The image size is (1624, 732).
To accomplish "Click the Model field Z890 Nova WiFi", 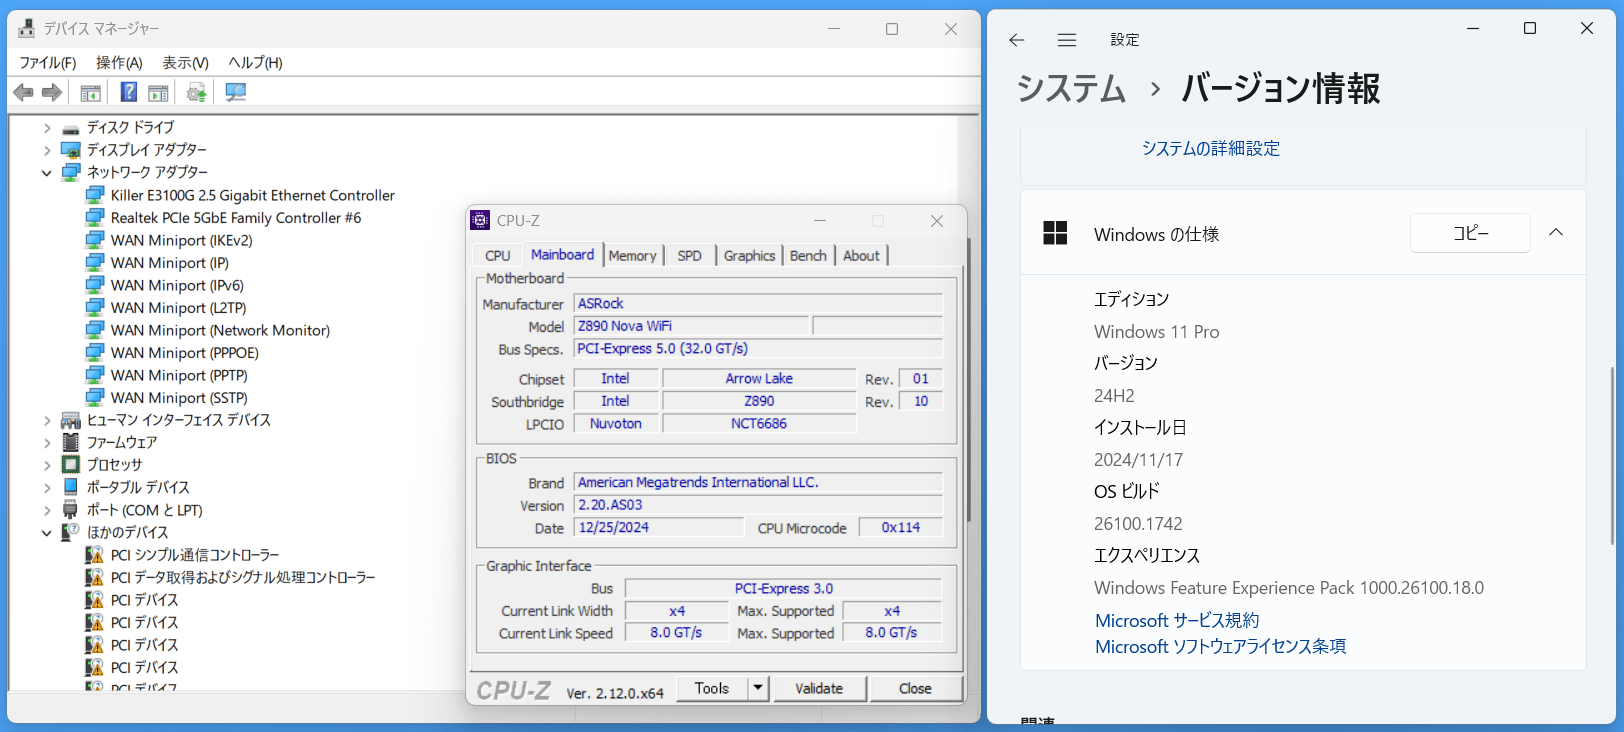I will [x=691, y=326].
